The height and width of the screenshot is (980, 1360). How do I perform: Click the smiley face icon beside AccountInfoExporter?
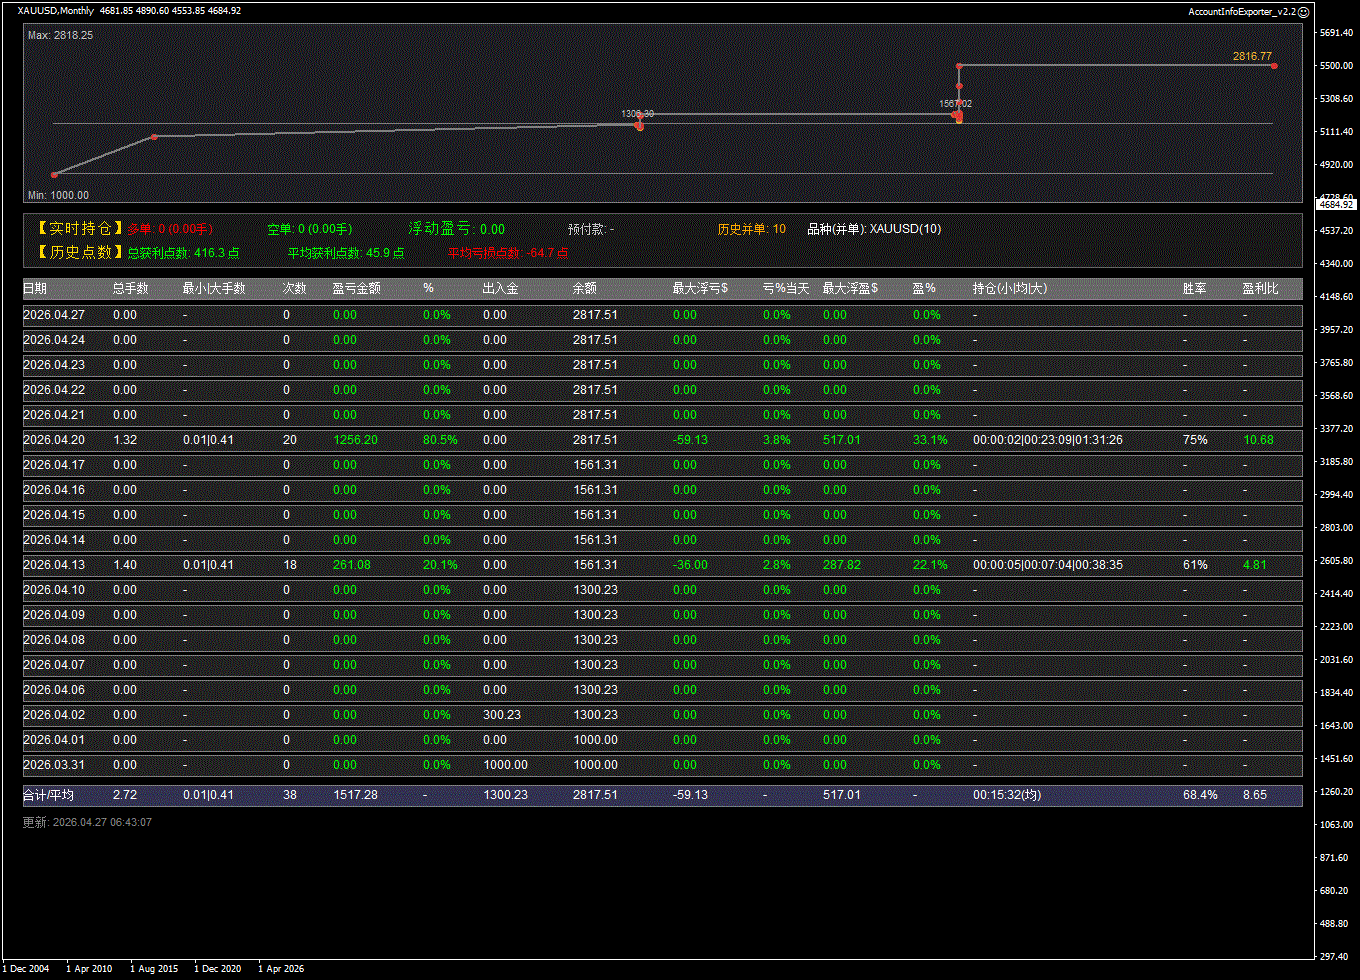[1303, 11]
